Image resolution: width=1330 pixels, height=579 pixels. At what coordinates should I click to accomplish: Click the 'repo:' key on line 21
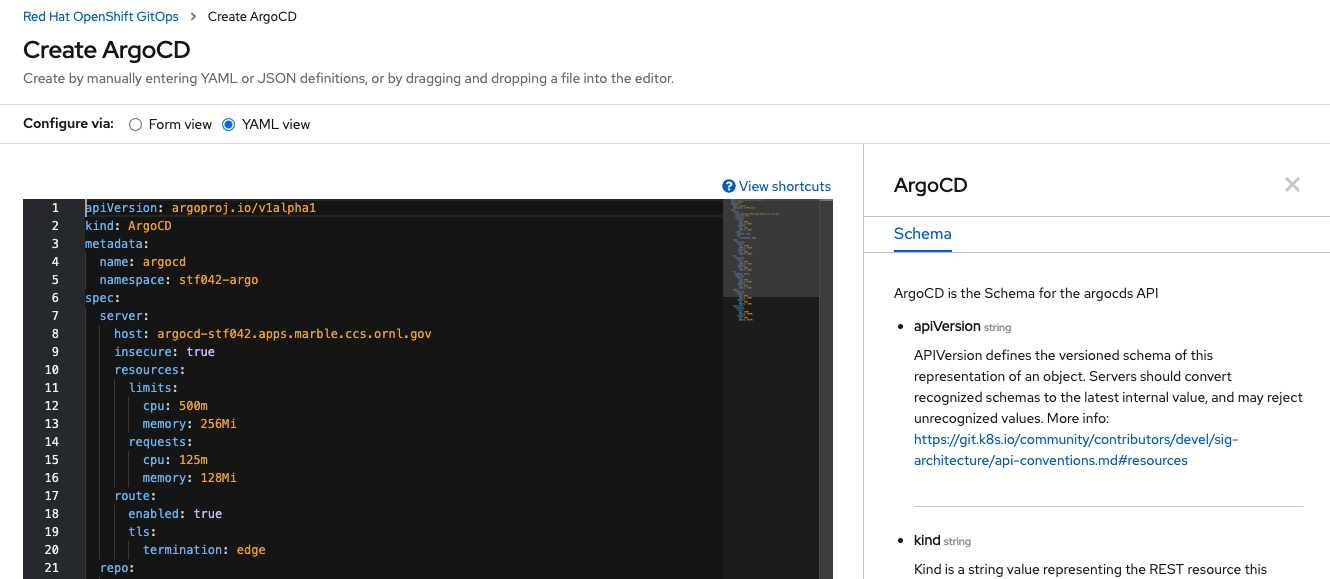coord(116,568)
